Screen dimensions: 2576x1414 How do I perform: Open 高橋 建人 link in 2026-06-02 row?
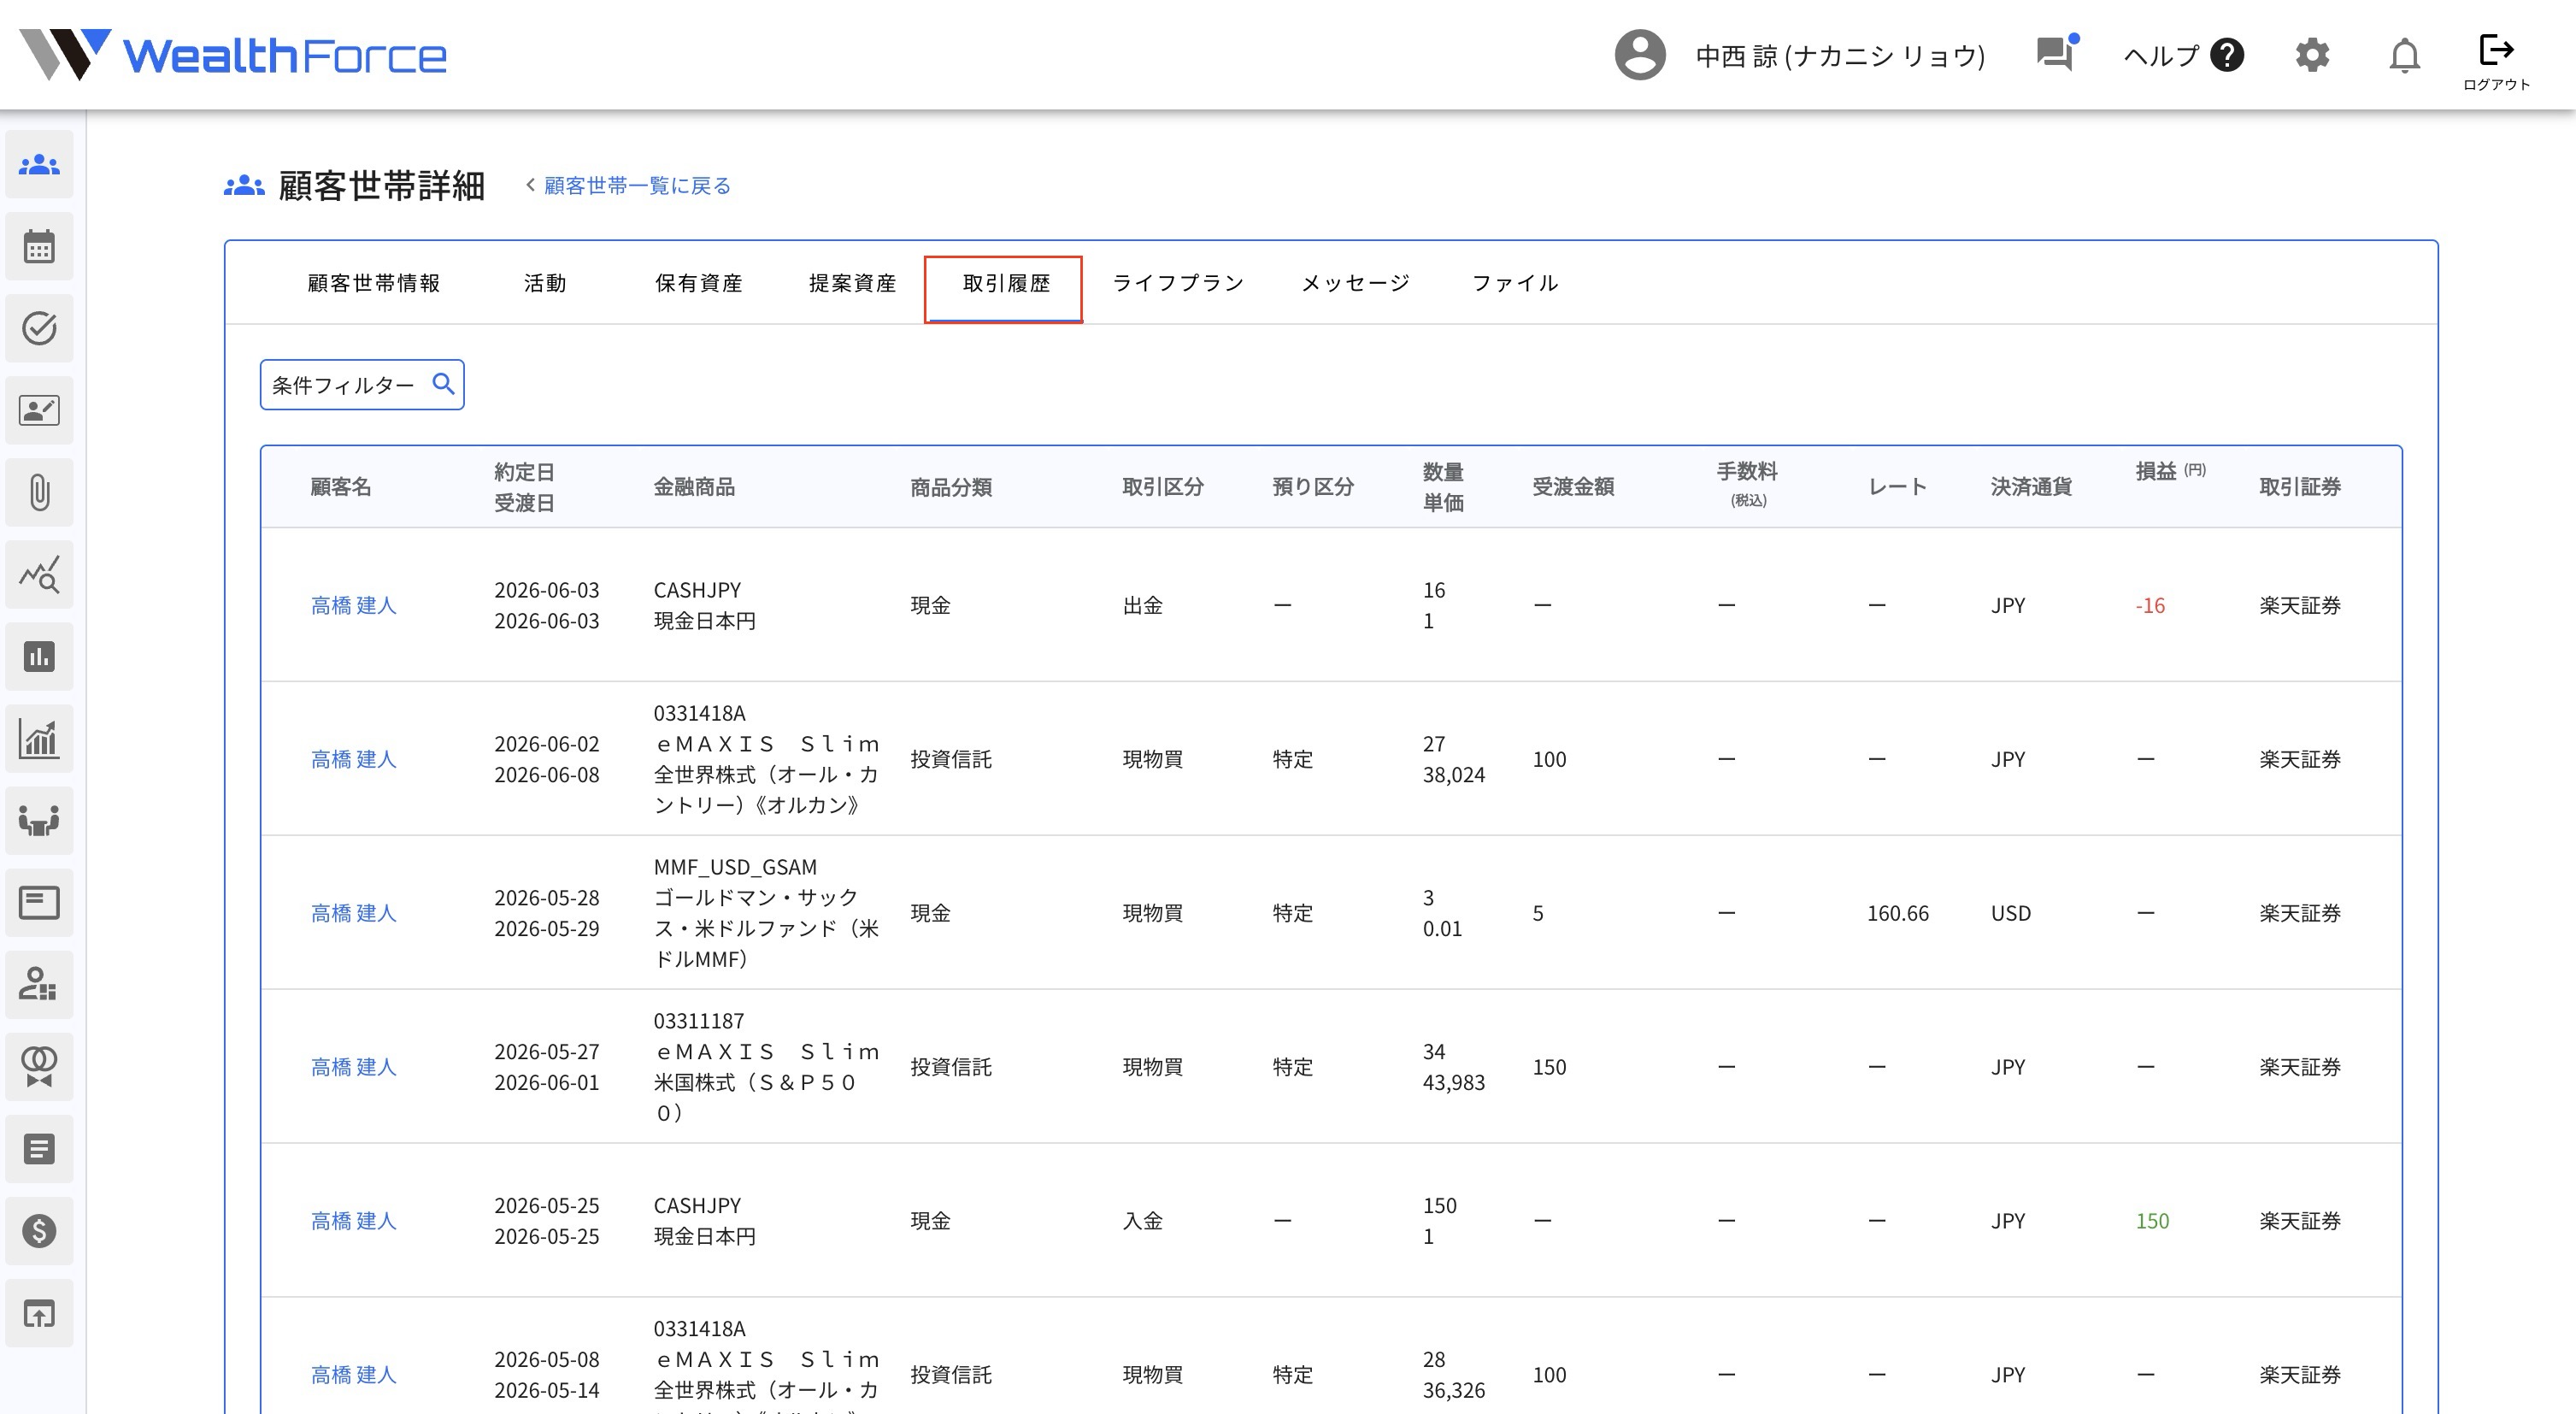coord(354,759)
